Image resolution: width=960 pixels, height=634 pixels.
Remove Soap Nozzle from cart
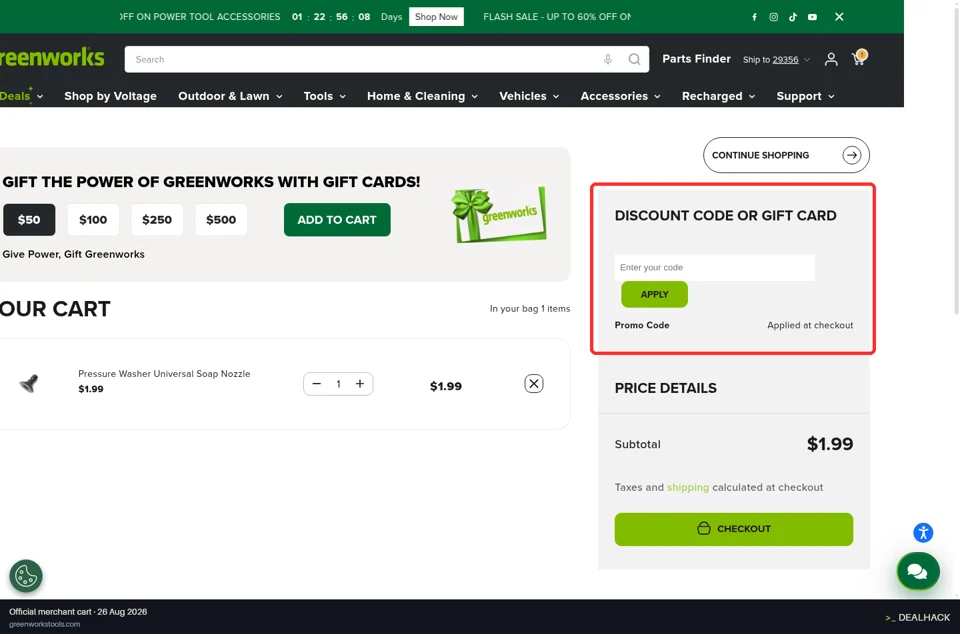pyautogui.click(x=533, y=384)
